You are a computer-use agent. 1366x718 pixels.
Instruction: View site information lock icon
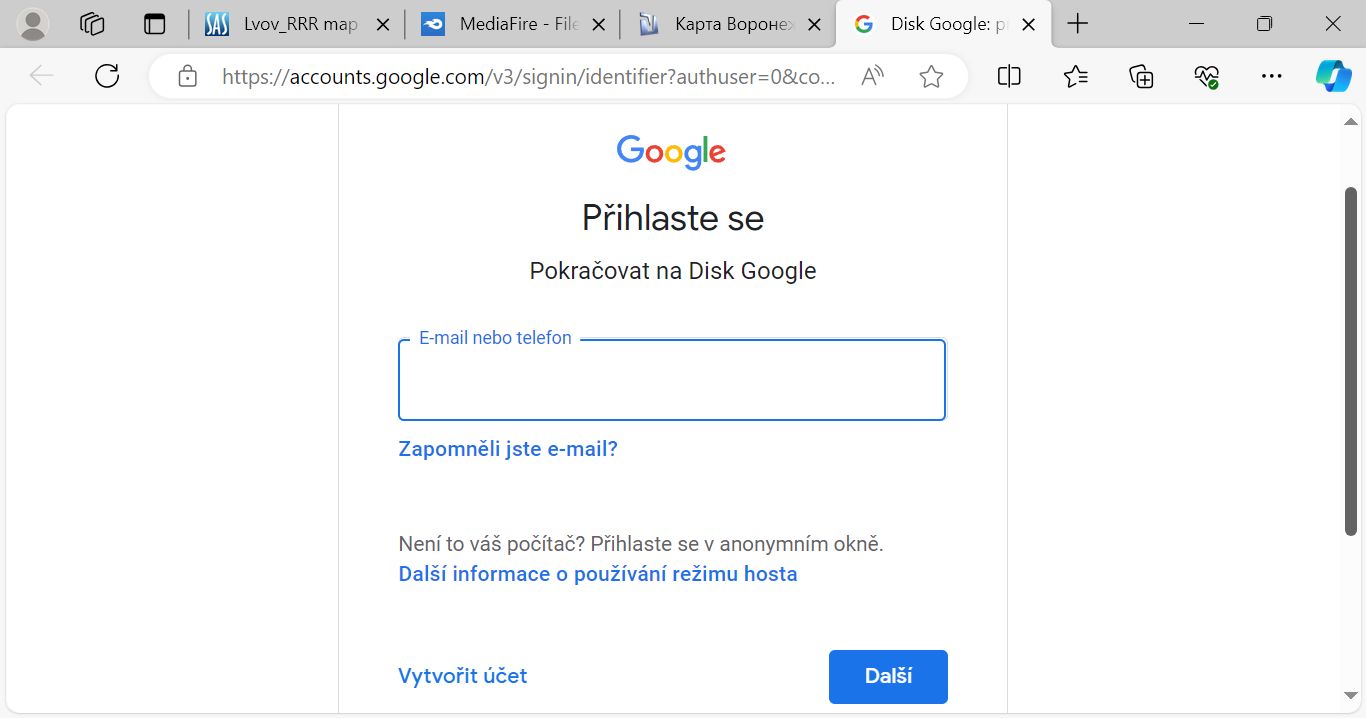[187, 76]
